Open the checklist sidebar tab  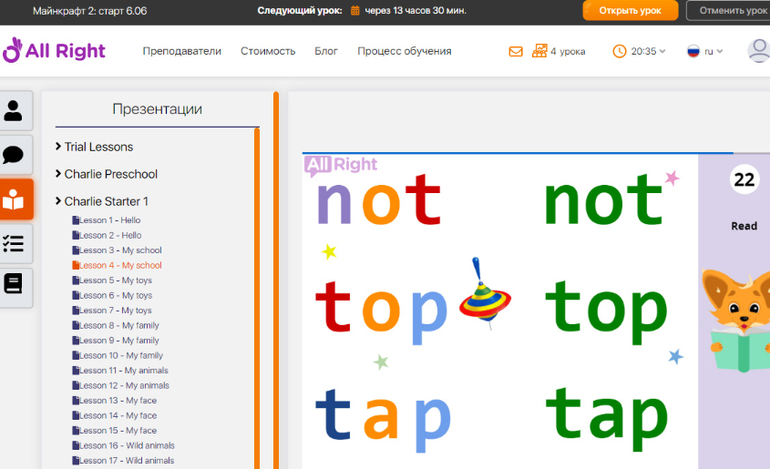[14, 243]
